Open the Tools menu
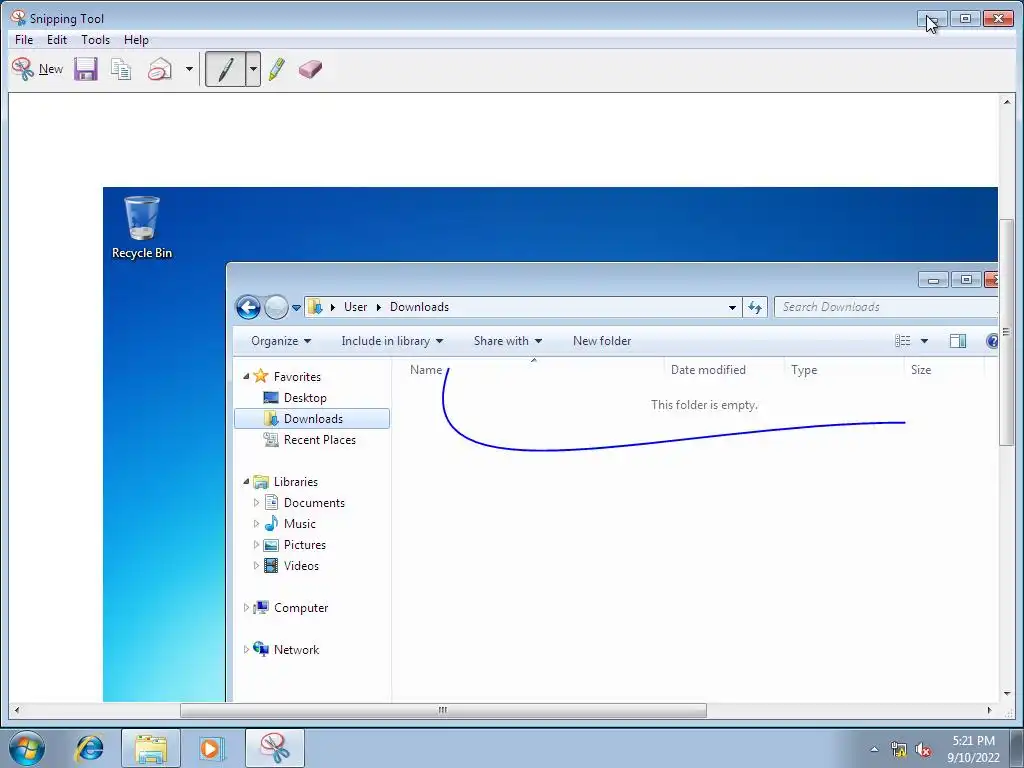The height and width of the screenshot is (768, 1024). click(95, 40)
